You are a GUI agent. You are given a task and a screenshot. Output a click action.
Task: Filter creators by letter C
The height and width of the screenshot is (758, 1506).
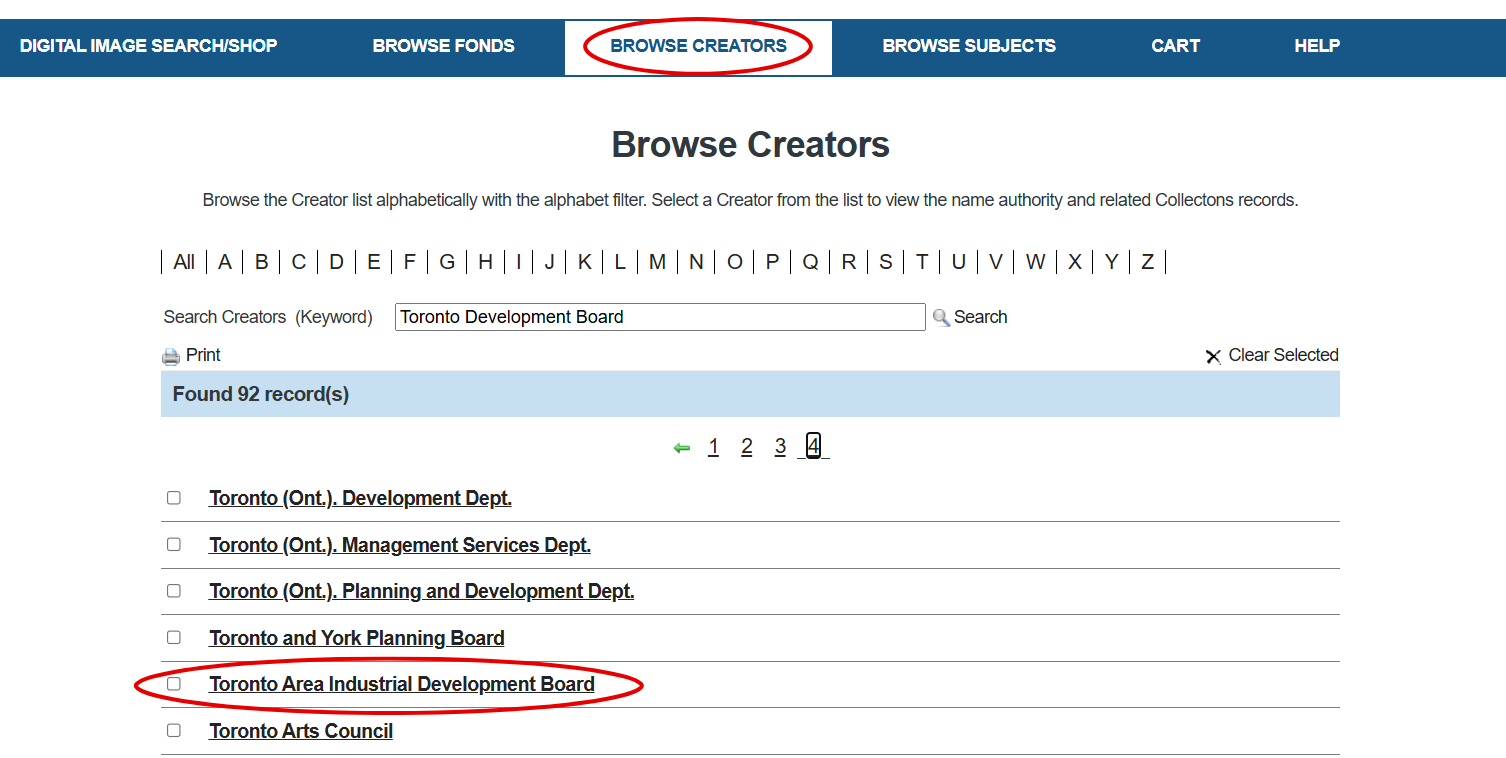[x=299, y=262]
